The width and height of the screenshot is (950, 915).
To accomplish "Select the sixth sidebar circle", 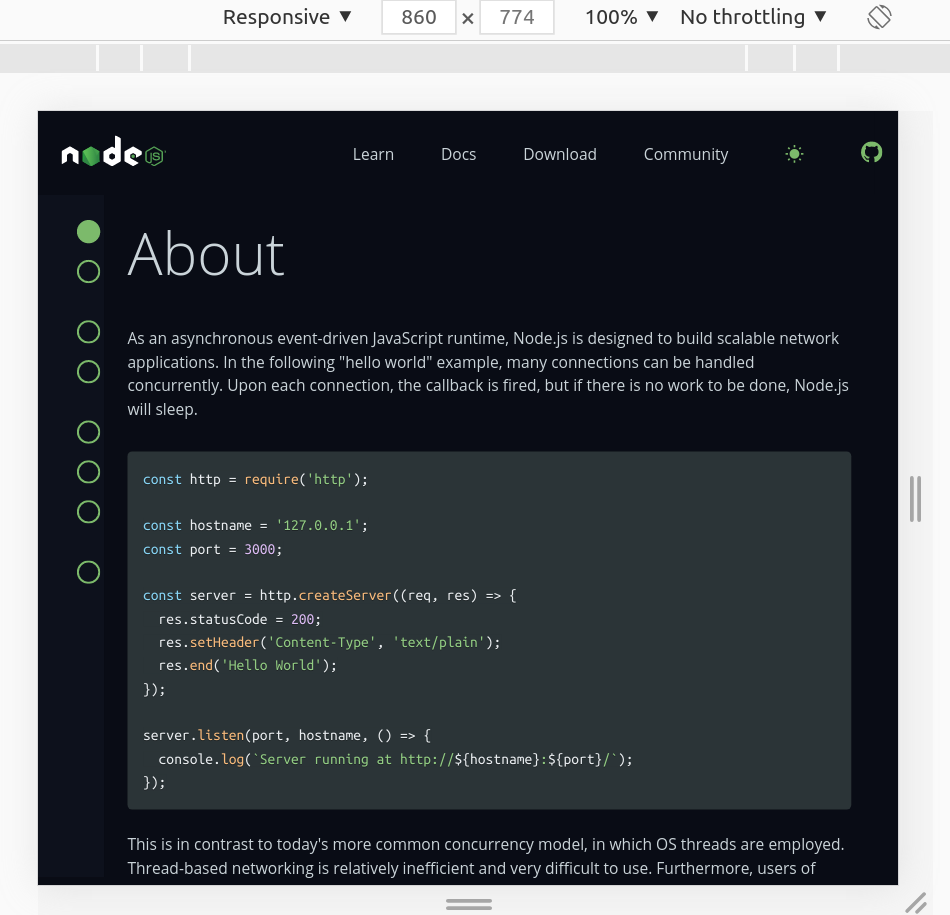I will click(x=88, y=472).
